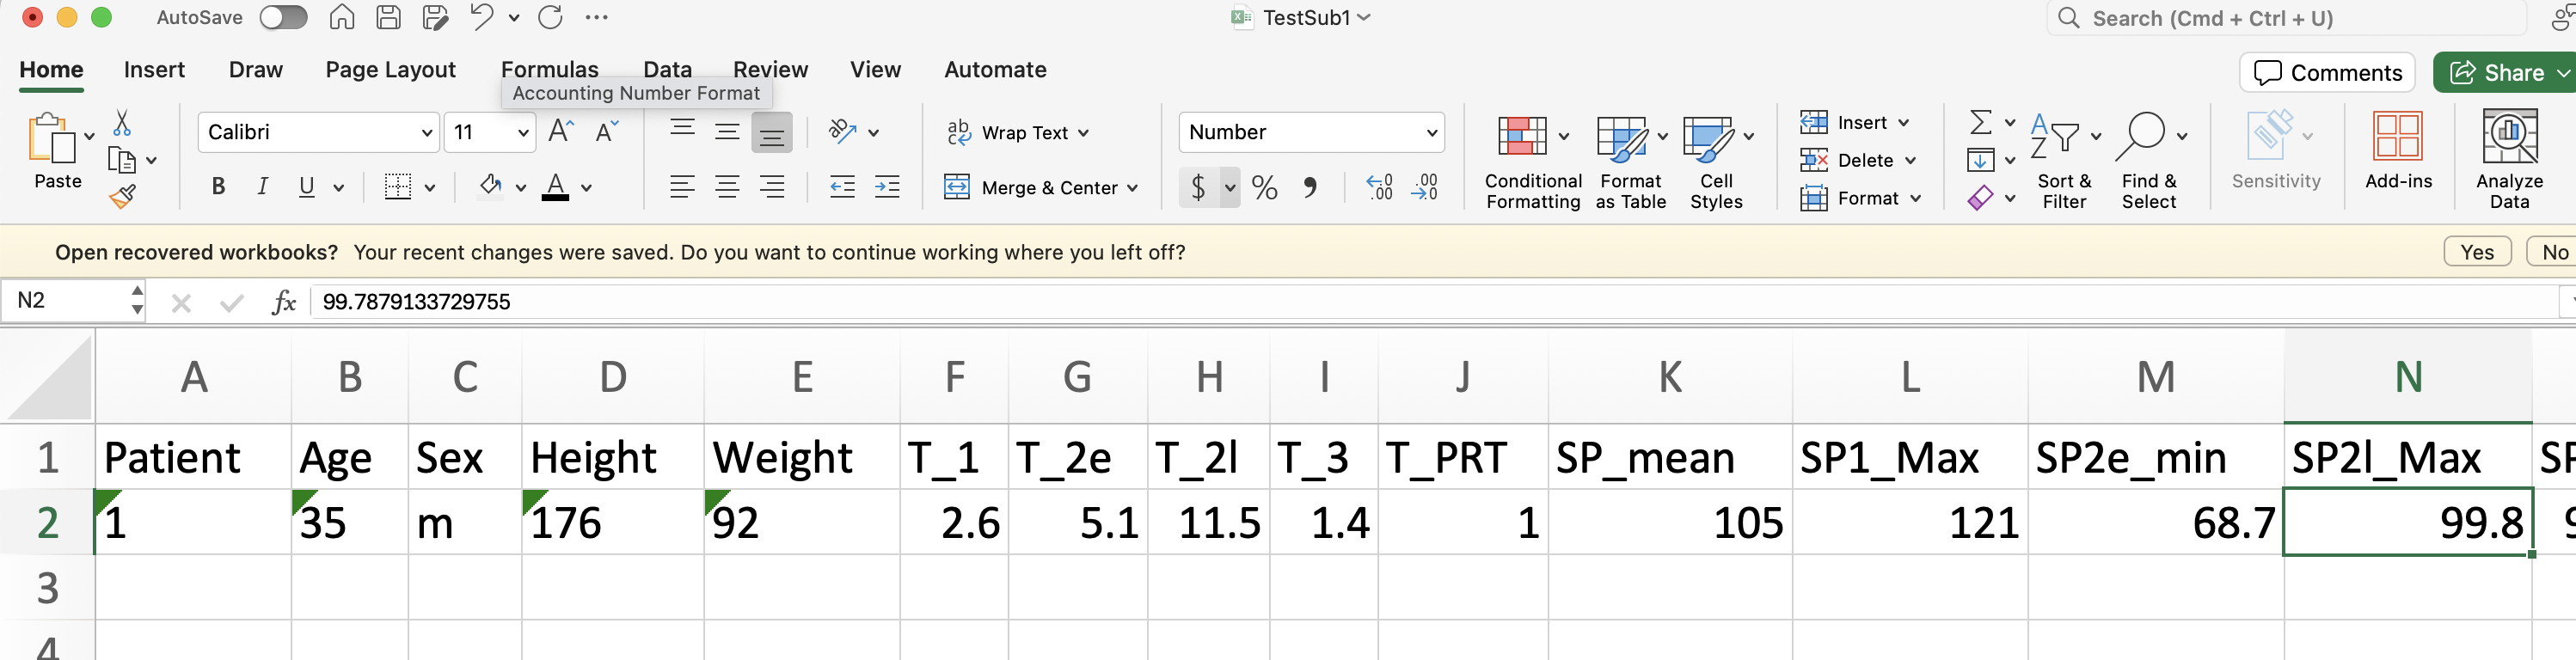Click the Analyze Data icon
This screenshot has height=660, width=2576.
coord(2508,160)
